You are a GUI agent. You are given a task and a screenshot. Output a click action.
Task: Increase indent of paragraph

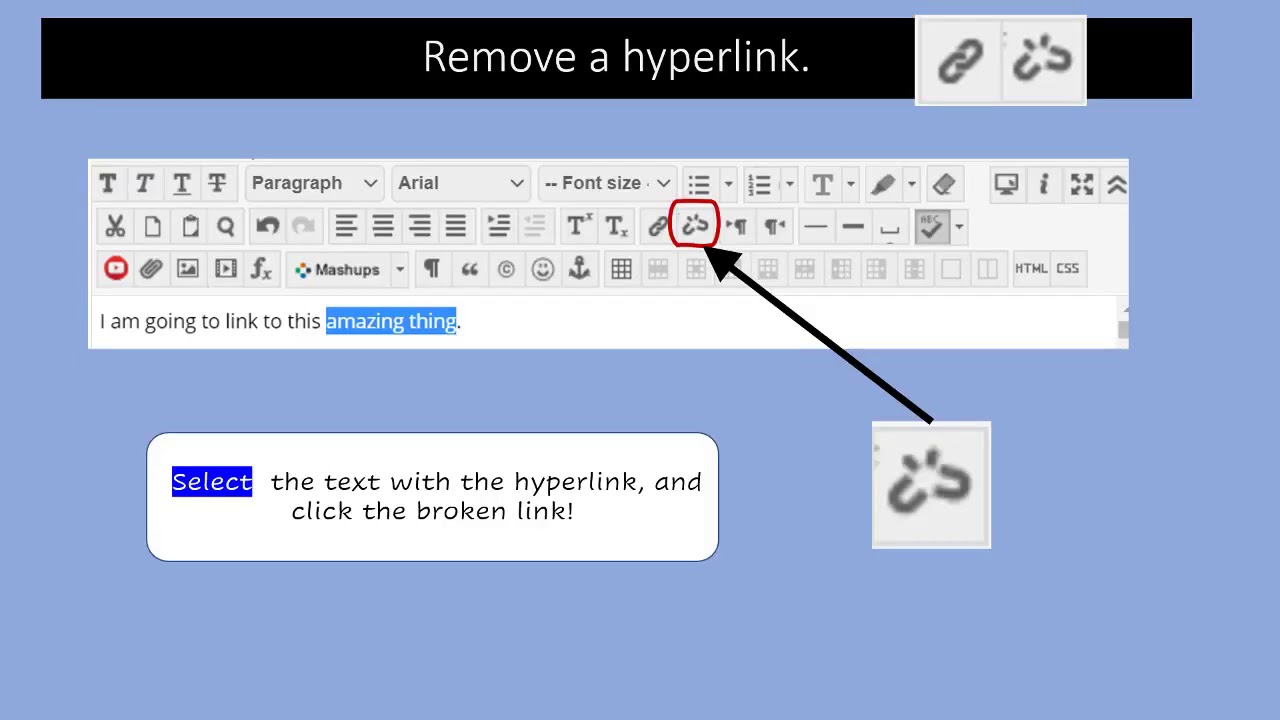[498, 227]
